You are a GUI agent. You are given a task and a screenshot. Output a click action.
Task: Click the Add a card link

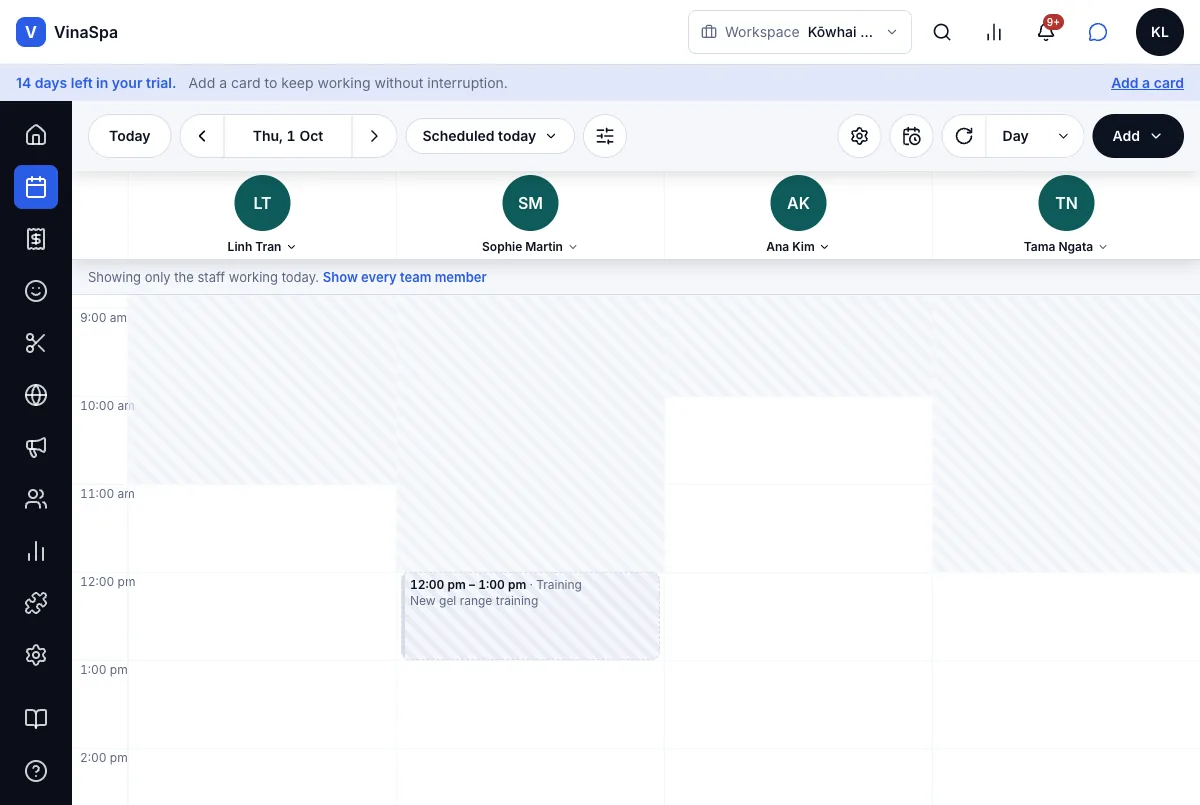pos(1147,83)
